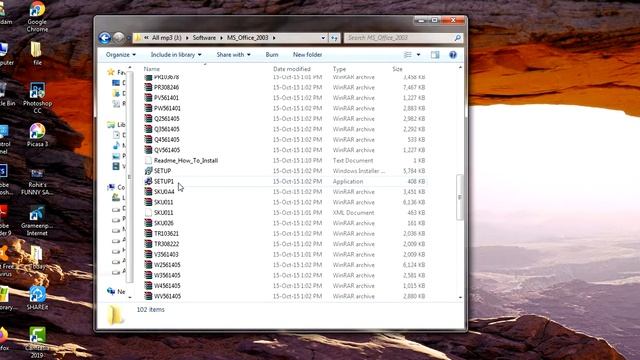Select the file named W3561405
640x360 pixels.
click(x=167, y=275)
